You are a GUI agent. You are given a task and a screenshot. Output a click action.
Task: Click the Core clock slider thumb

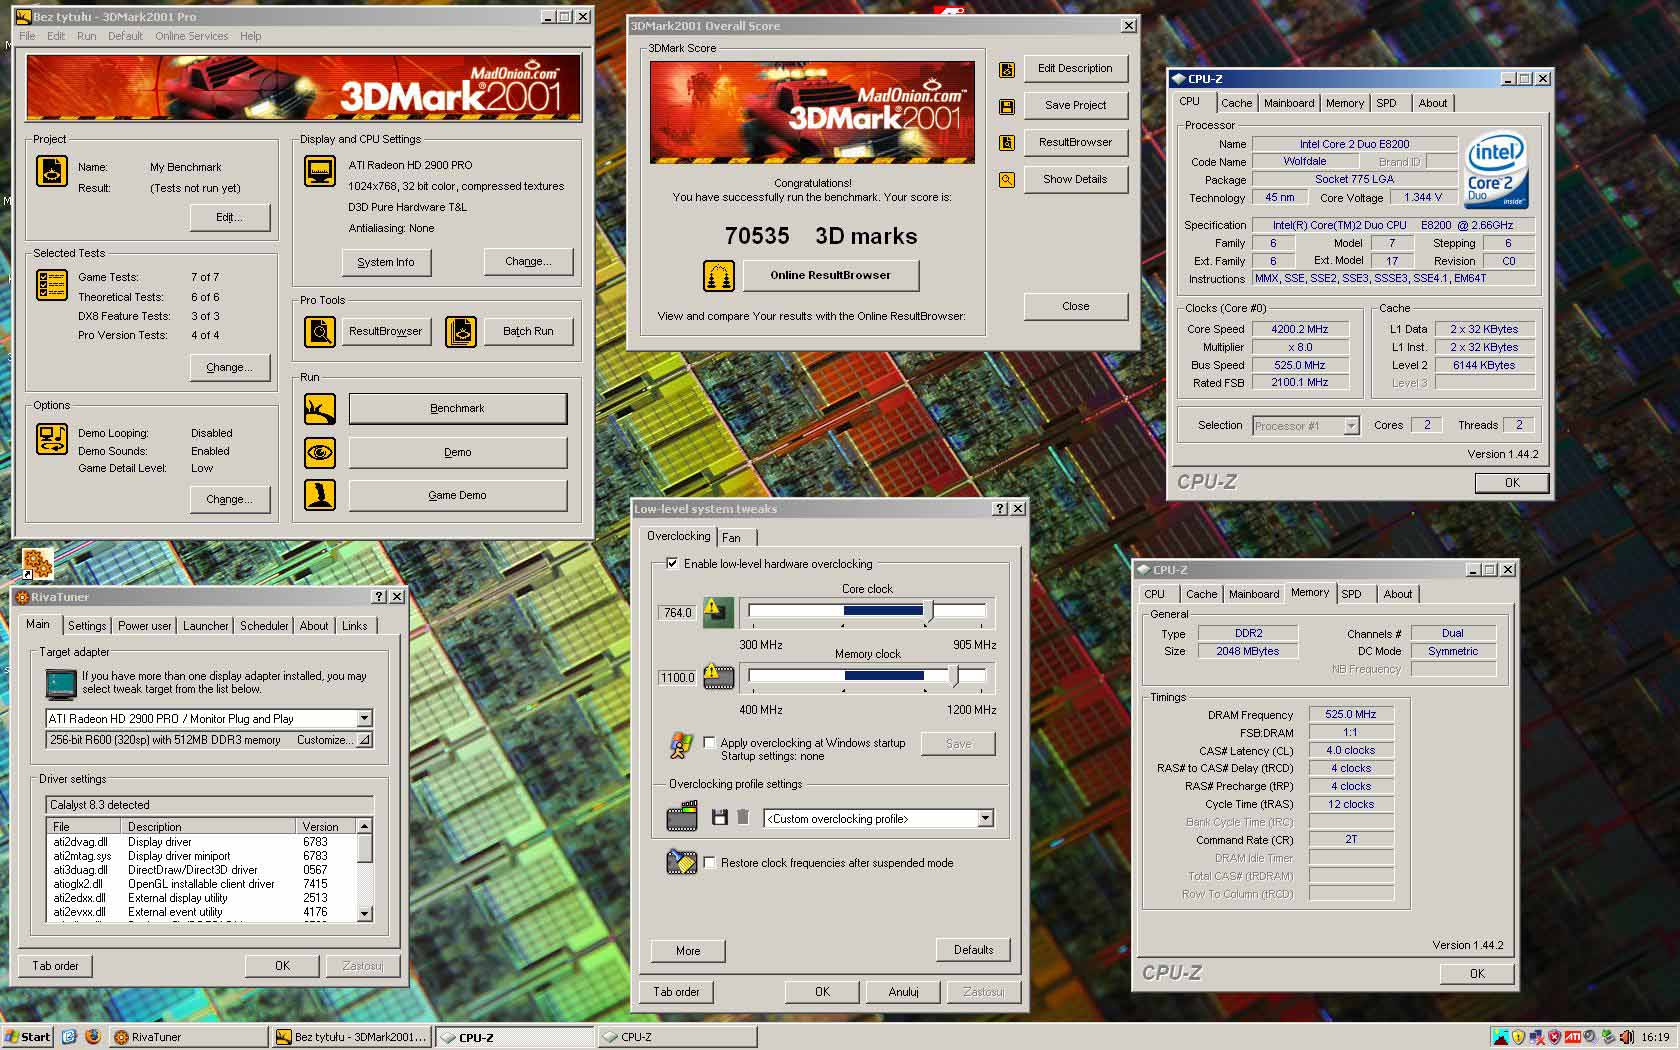[929, 611]
